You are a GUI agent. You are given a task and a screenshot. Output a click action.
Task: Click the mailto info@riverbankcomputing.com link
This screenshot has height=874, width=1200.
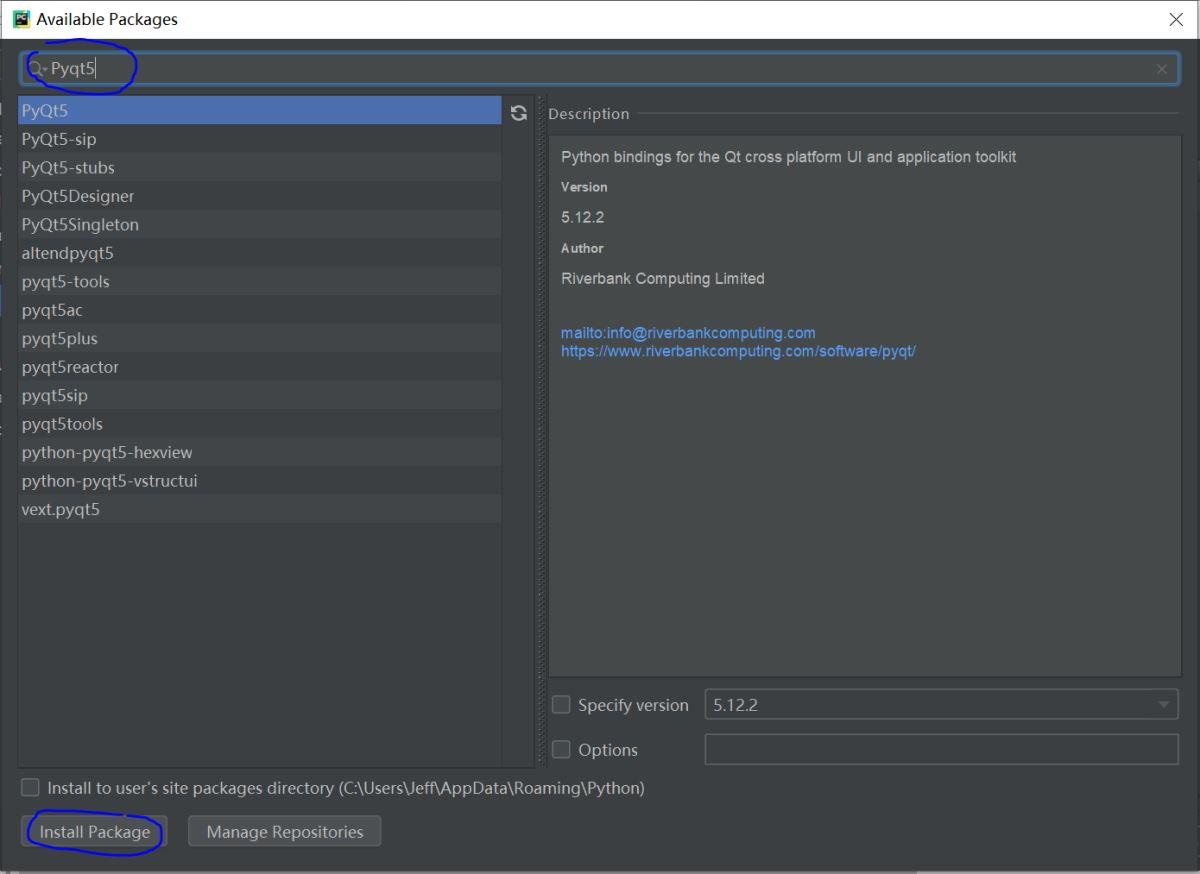click(688, 333)
